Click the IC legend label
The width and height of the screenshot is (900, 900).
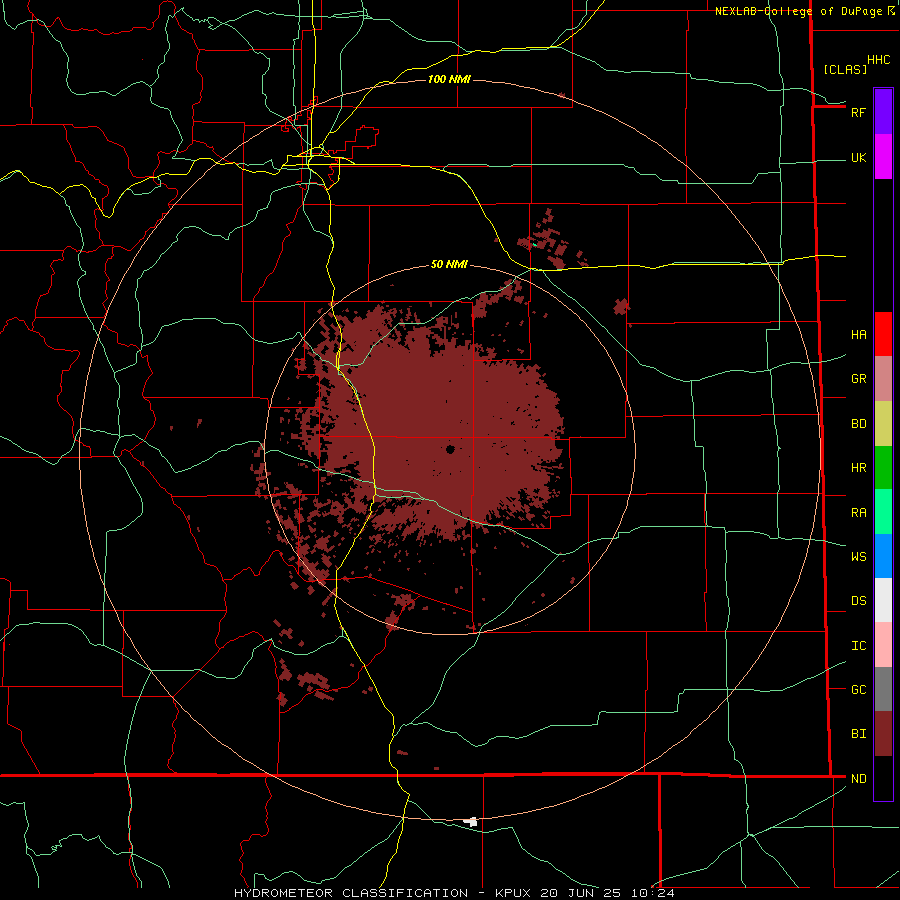tap(858, 646)
